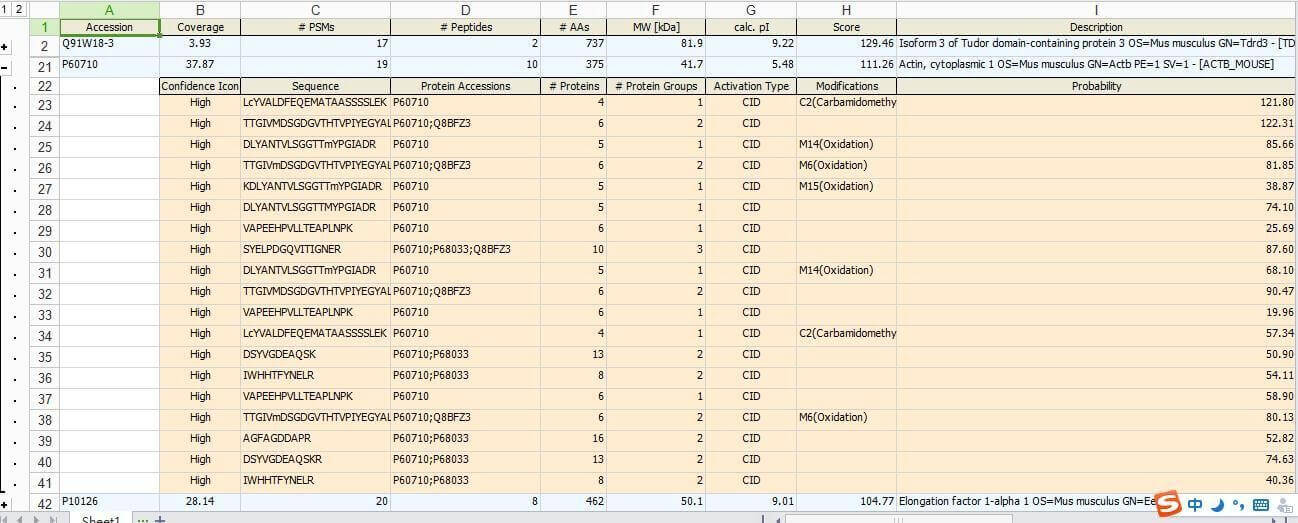Click the Sogou input method S icon
This screenshot has width=1298, height=523.
1168,505
